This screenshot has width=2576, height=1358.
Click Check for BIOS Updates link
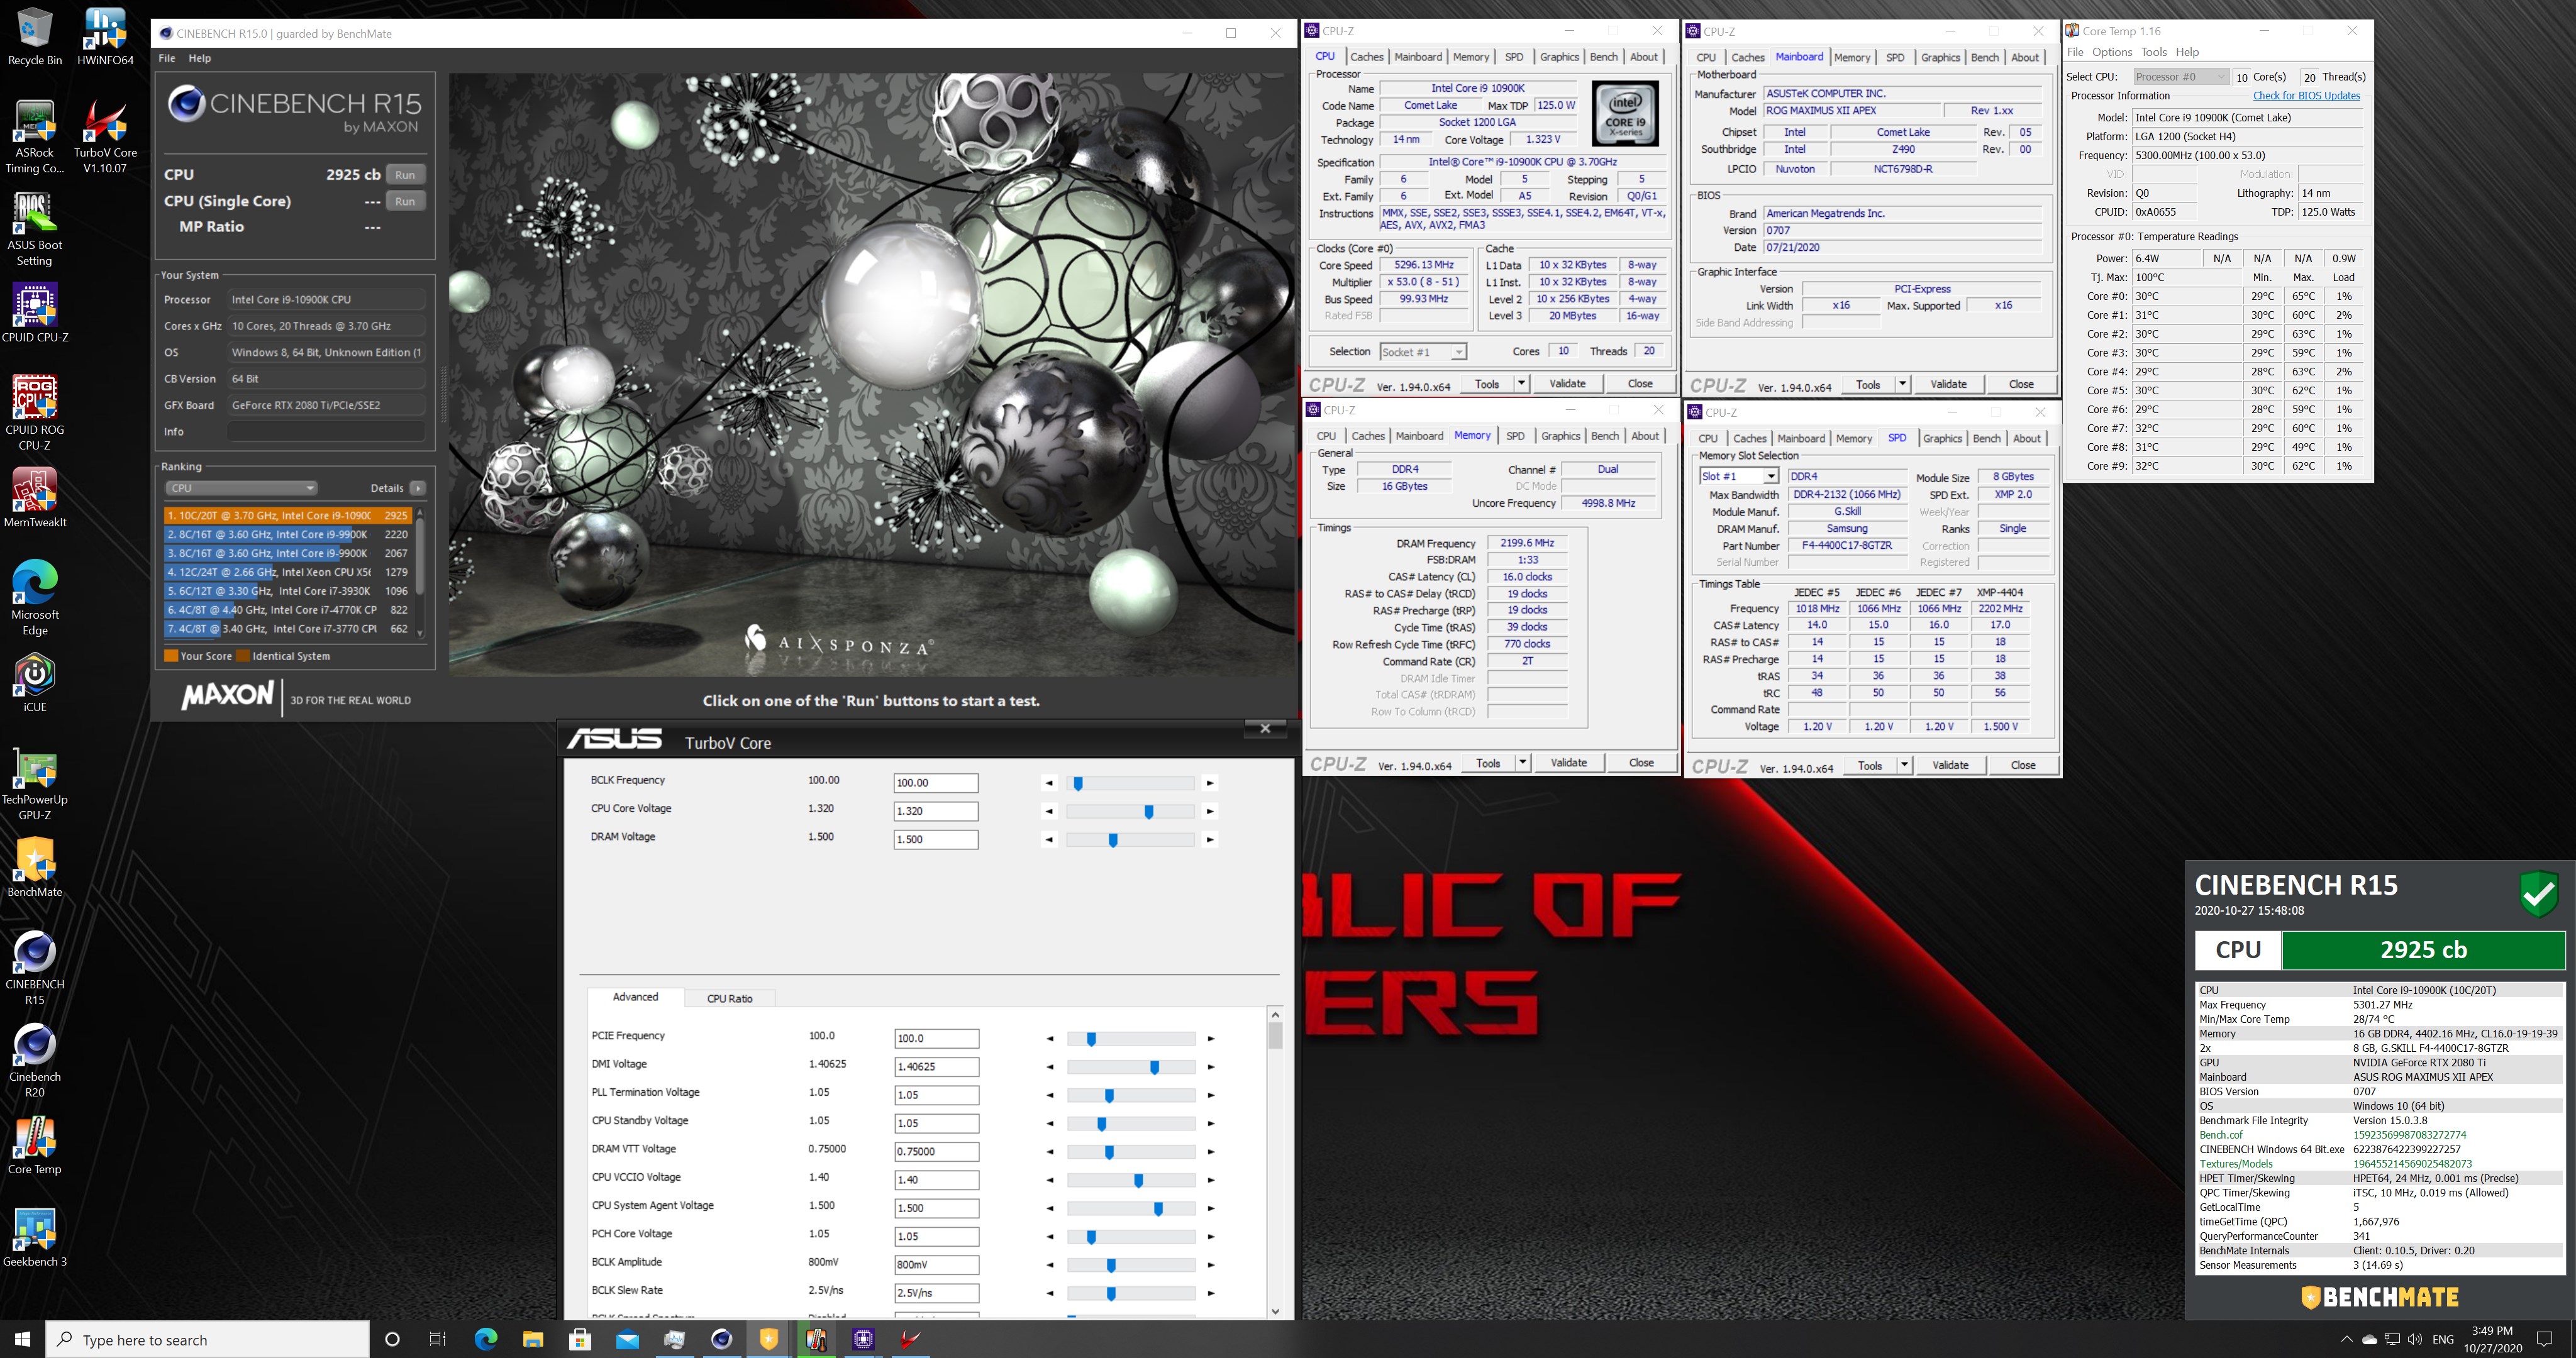[2306, 96]
